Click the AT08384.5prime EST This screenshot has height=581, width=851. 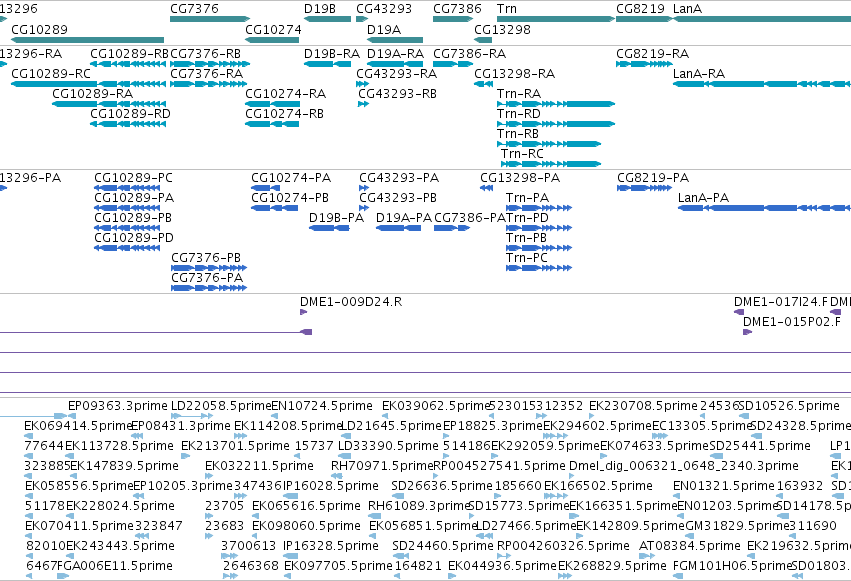point(647,556)
